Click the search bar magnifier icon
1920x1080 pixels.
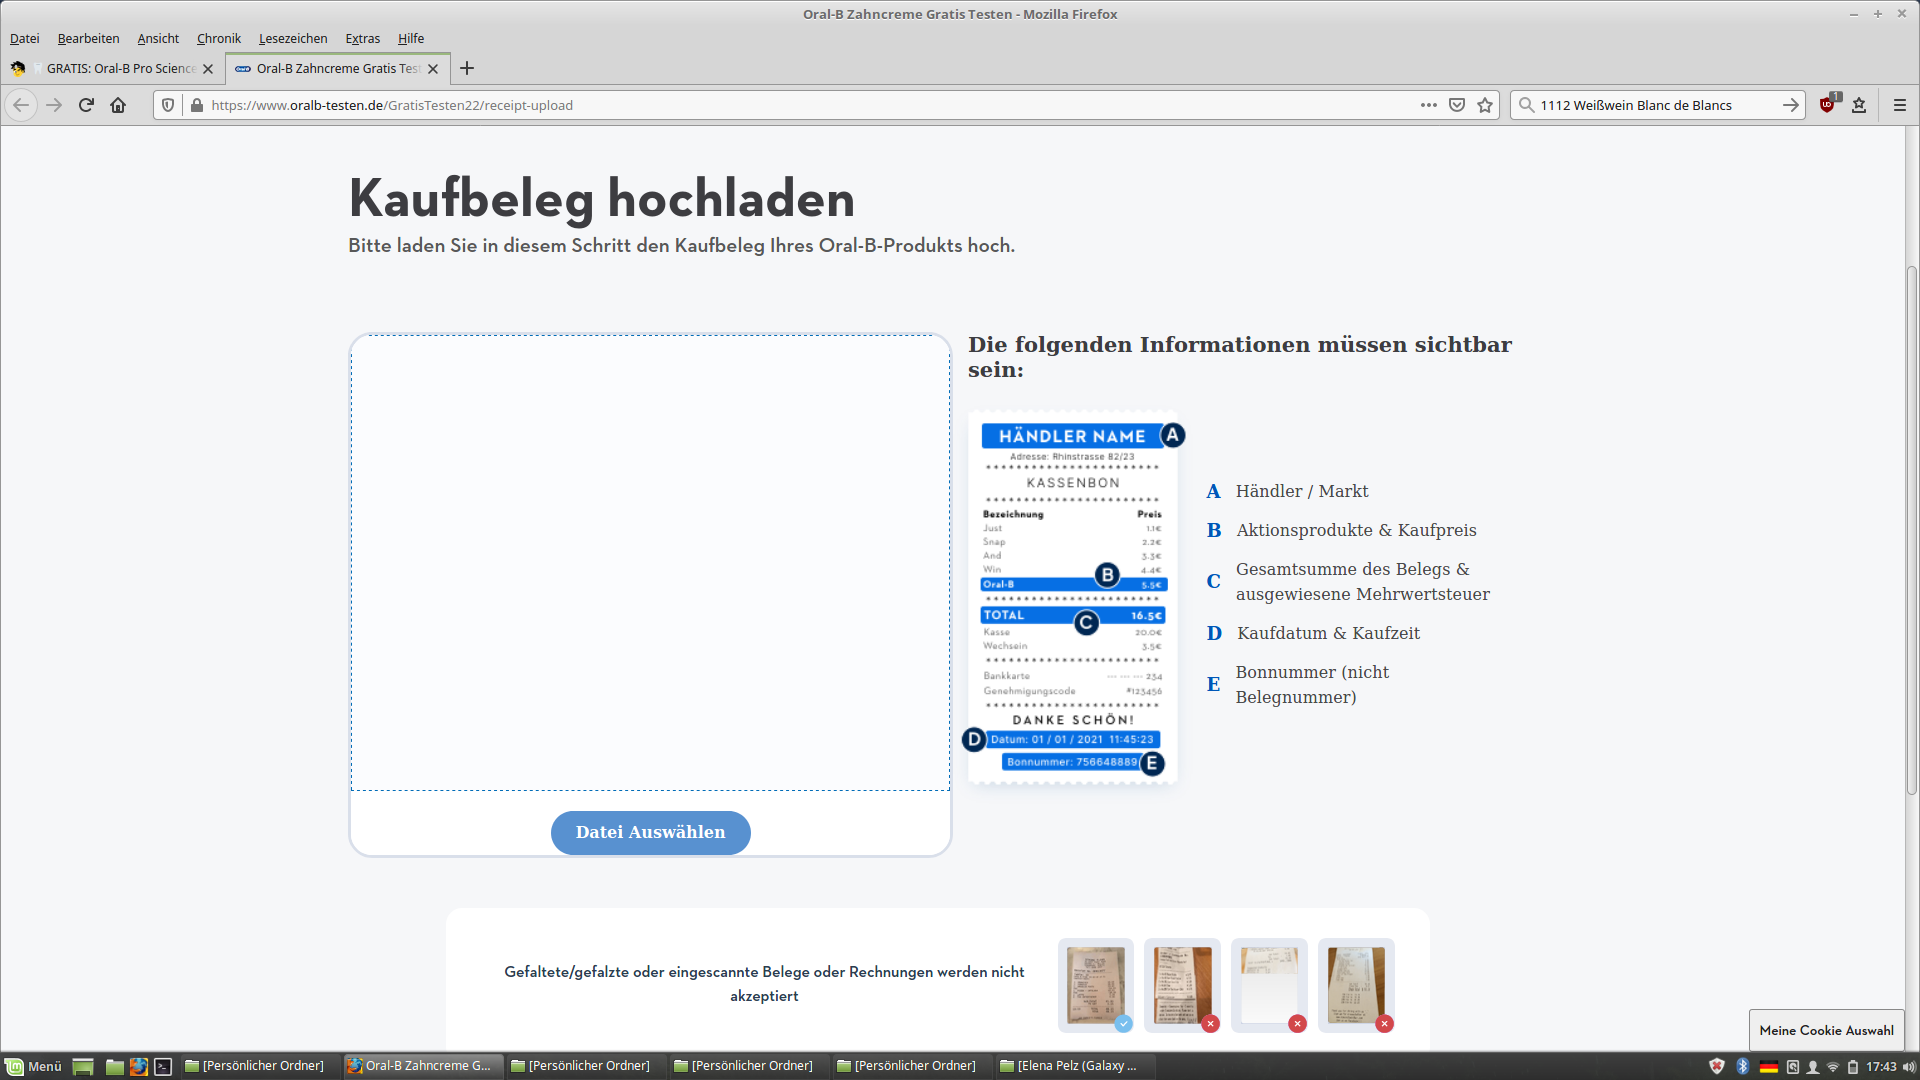pos(1526,105)
